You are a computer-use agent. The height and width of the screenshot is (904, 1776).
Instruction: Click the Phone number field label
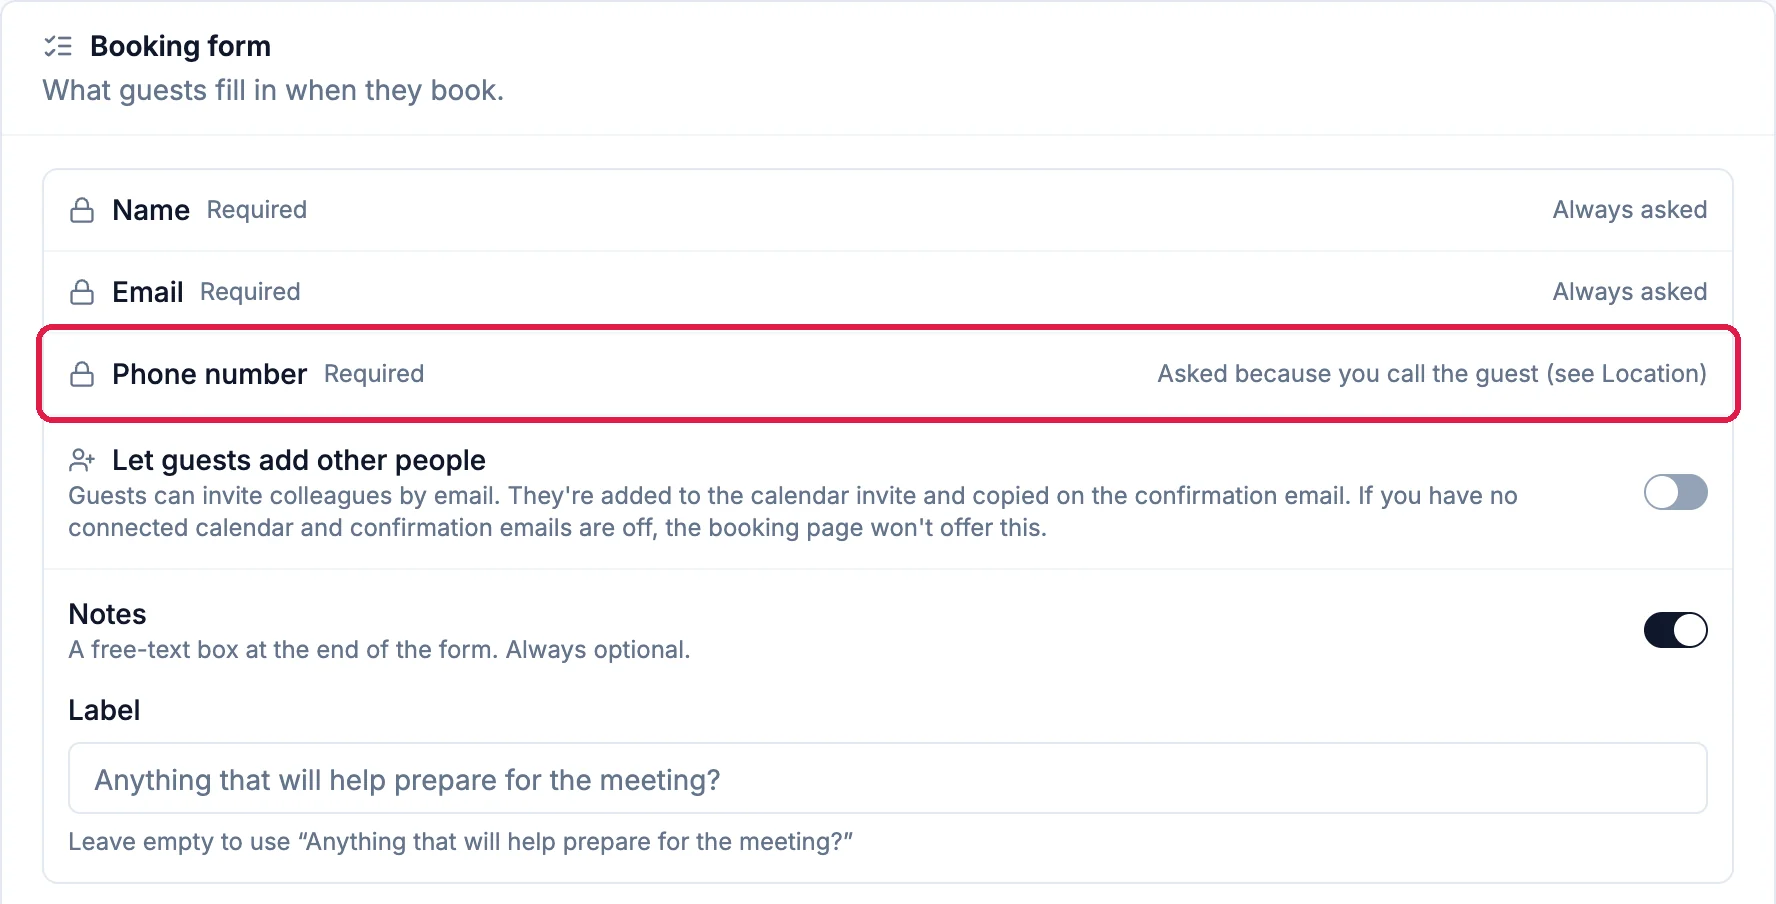[x=209, y=374]
